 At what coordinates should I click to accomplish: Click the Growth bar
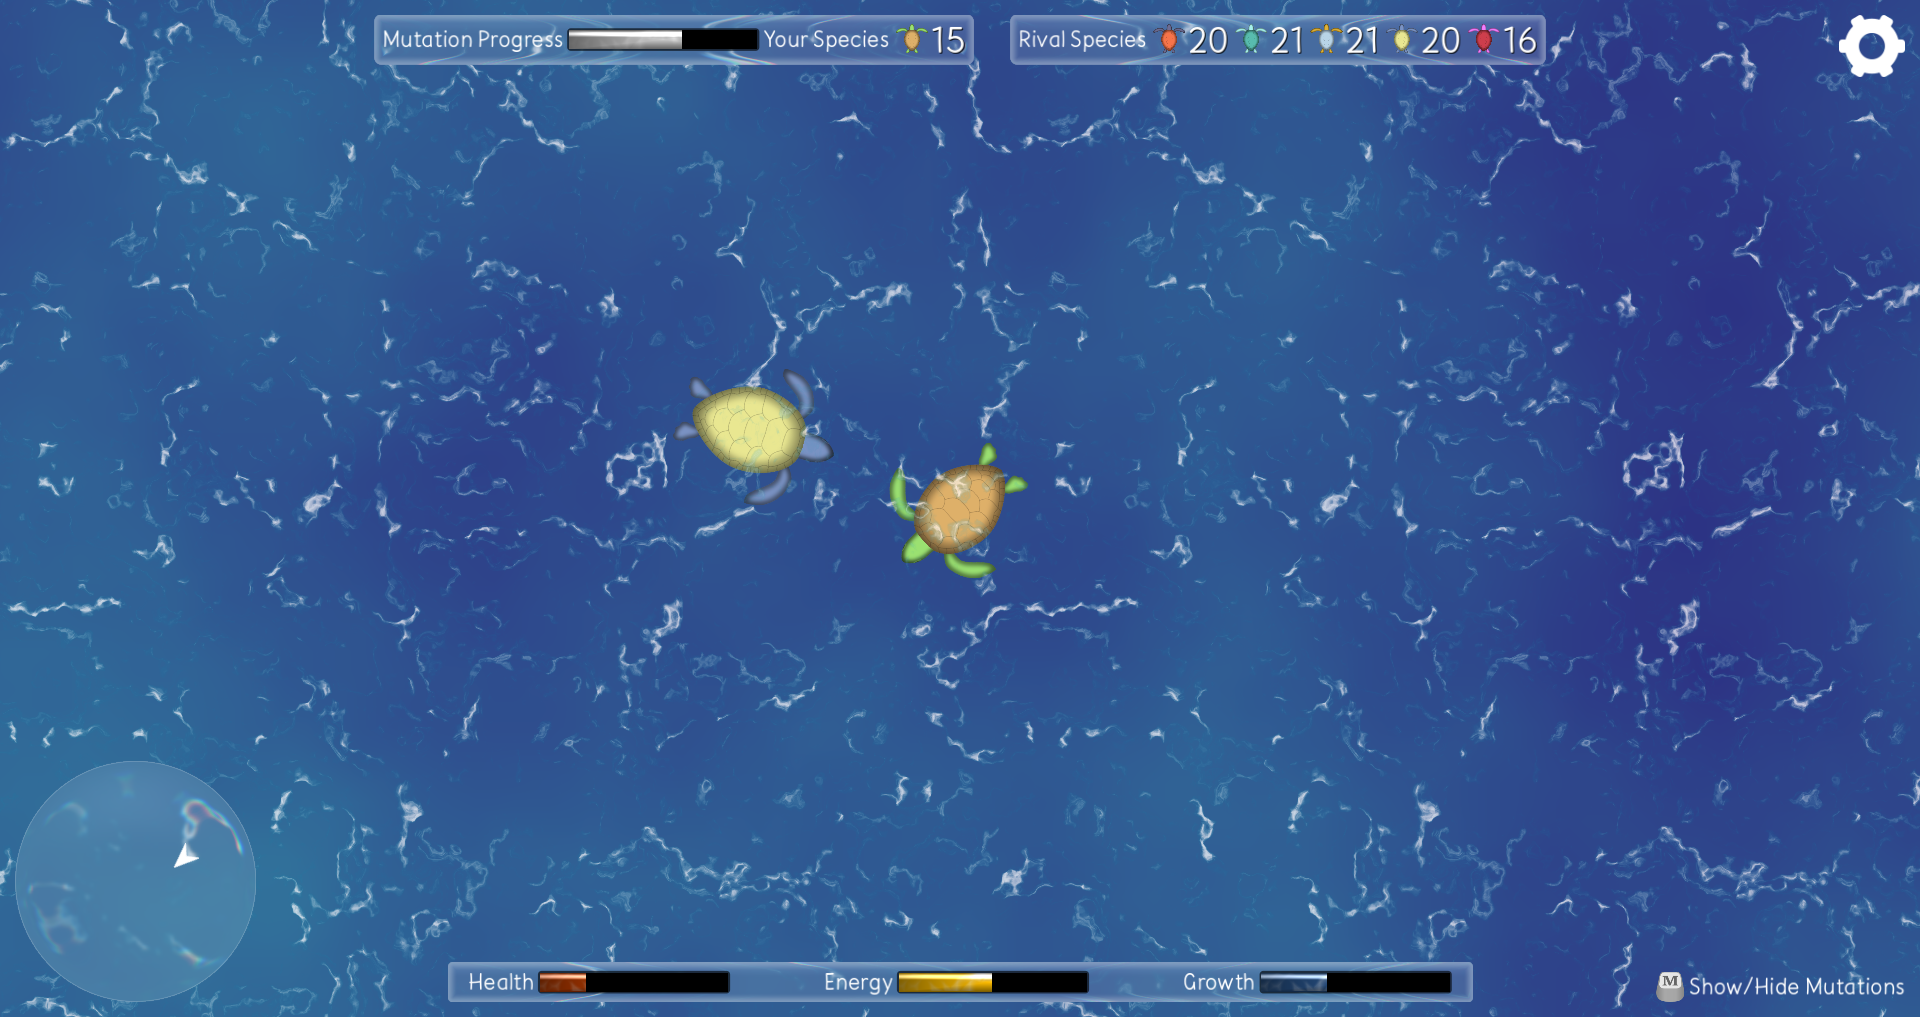pyautogui.click(x=1356, y=983)
